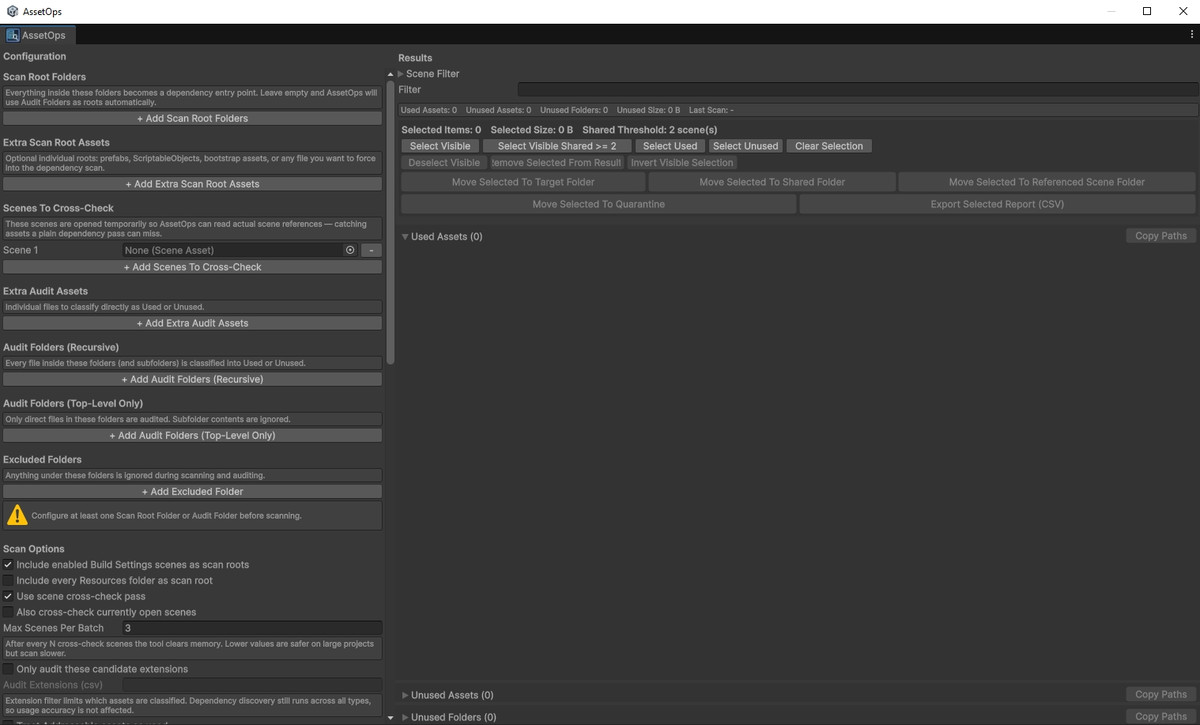Viewport: 1200px width, 725px height.
Task: Click the Select Unused button
Action: click(x=745, y=146)
